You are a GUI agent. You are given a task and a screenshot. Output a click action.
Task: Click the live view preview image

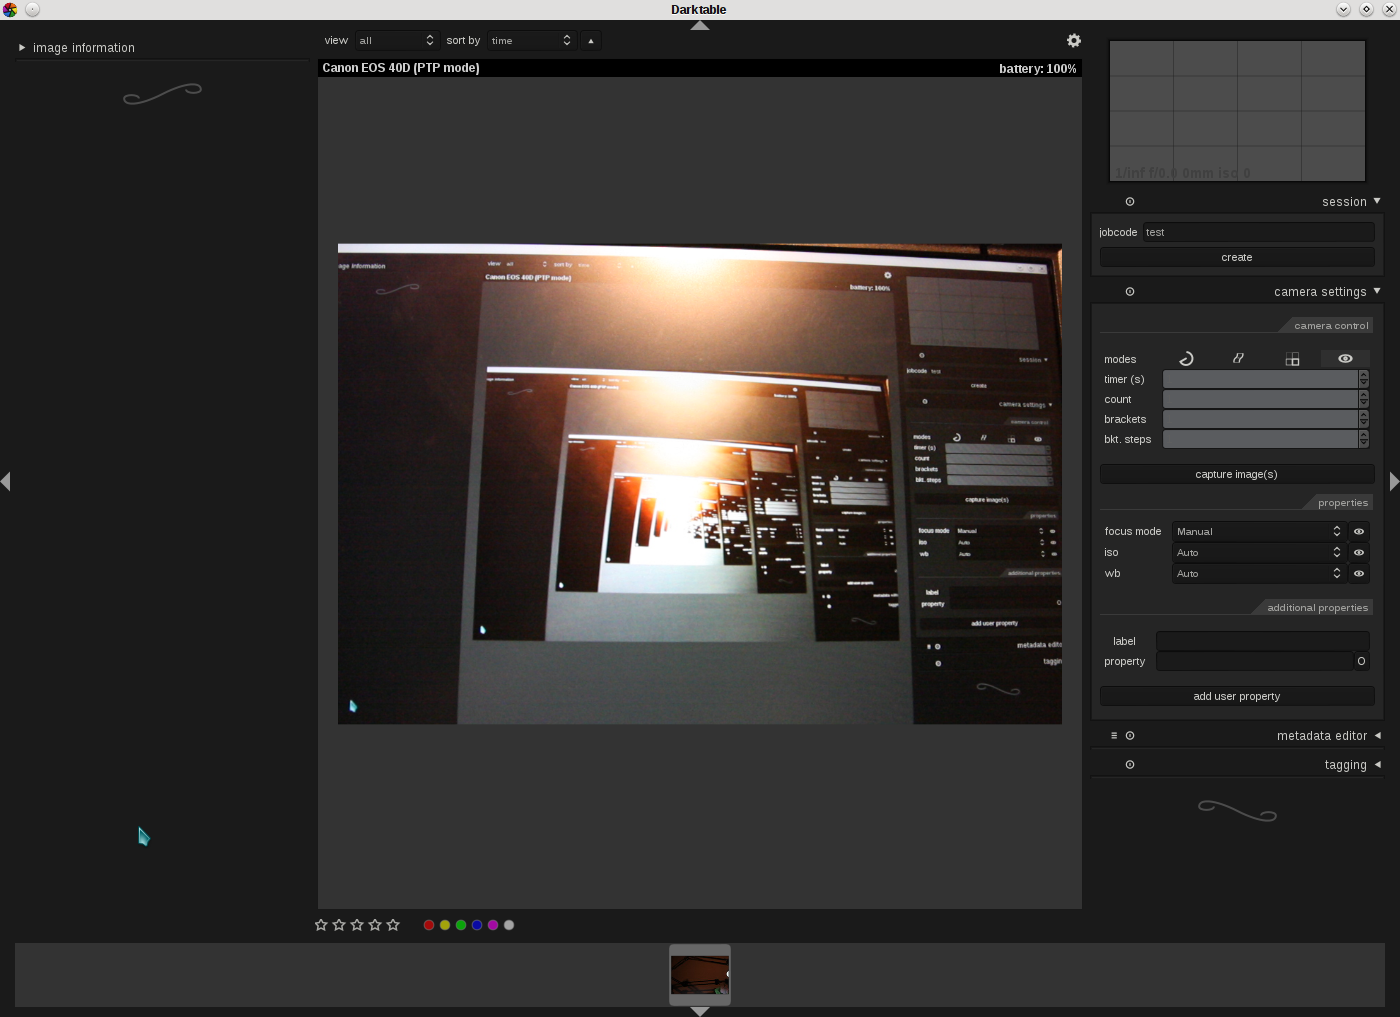[x=700, y=484]
